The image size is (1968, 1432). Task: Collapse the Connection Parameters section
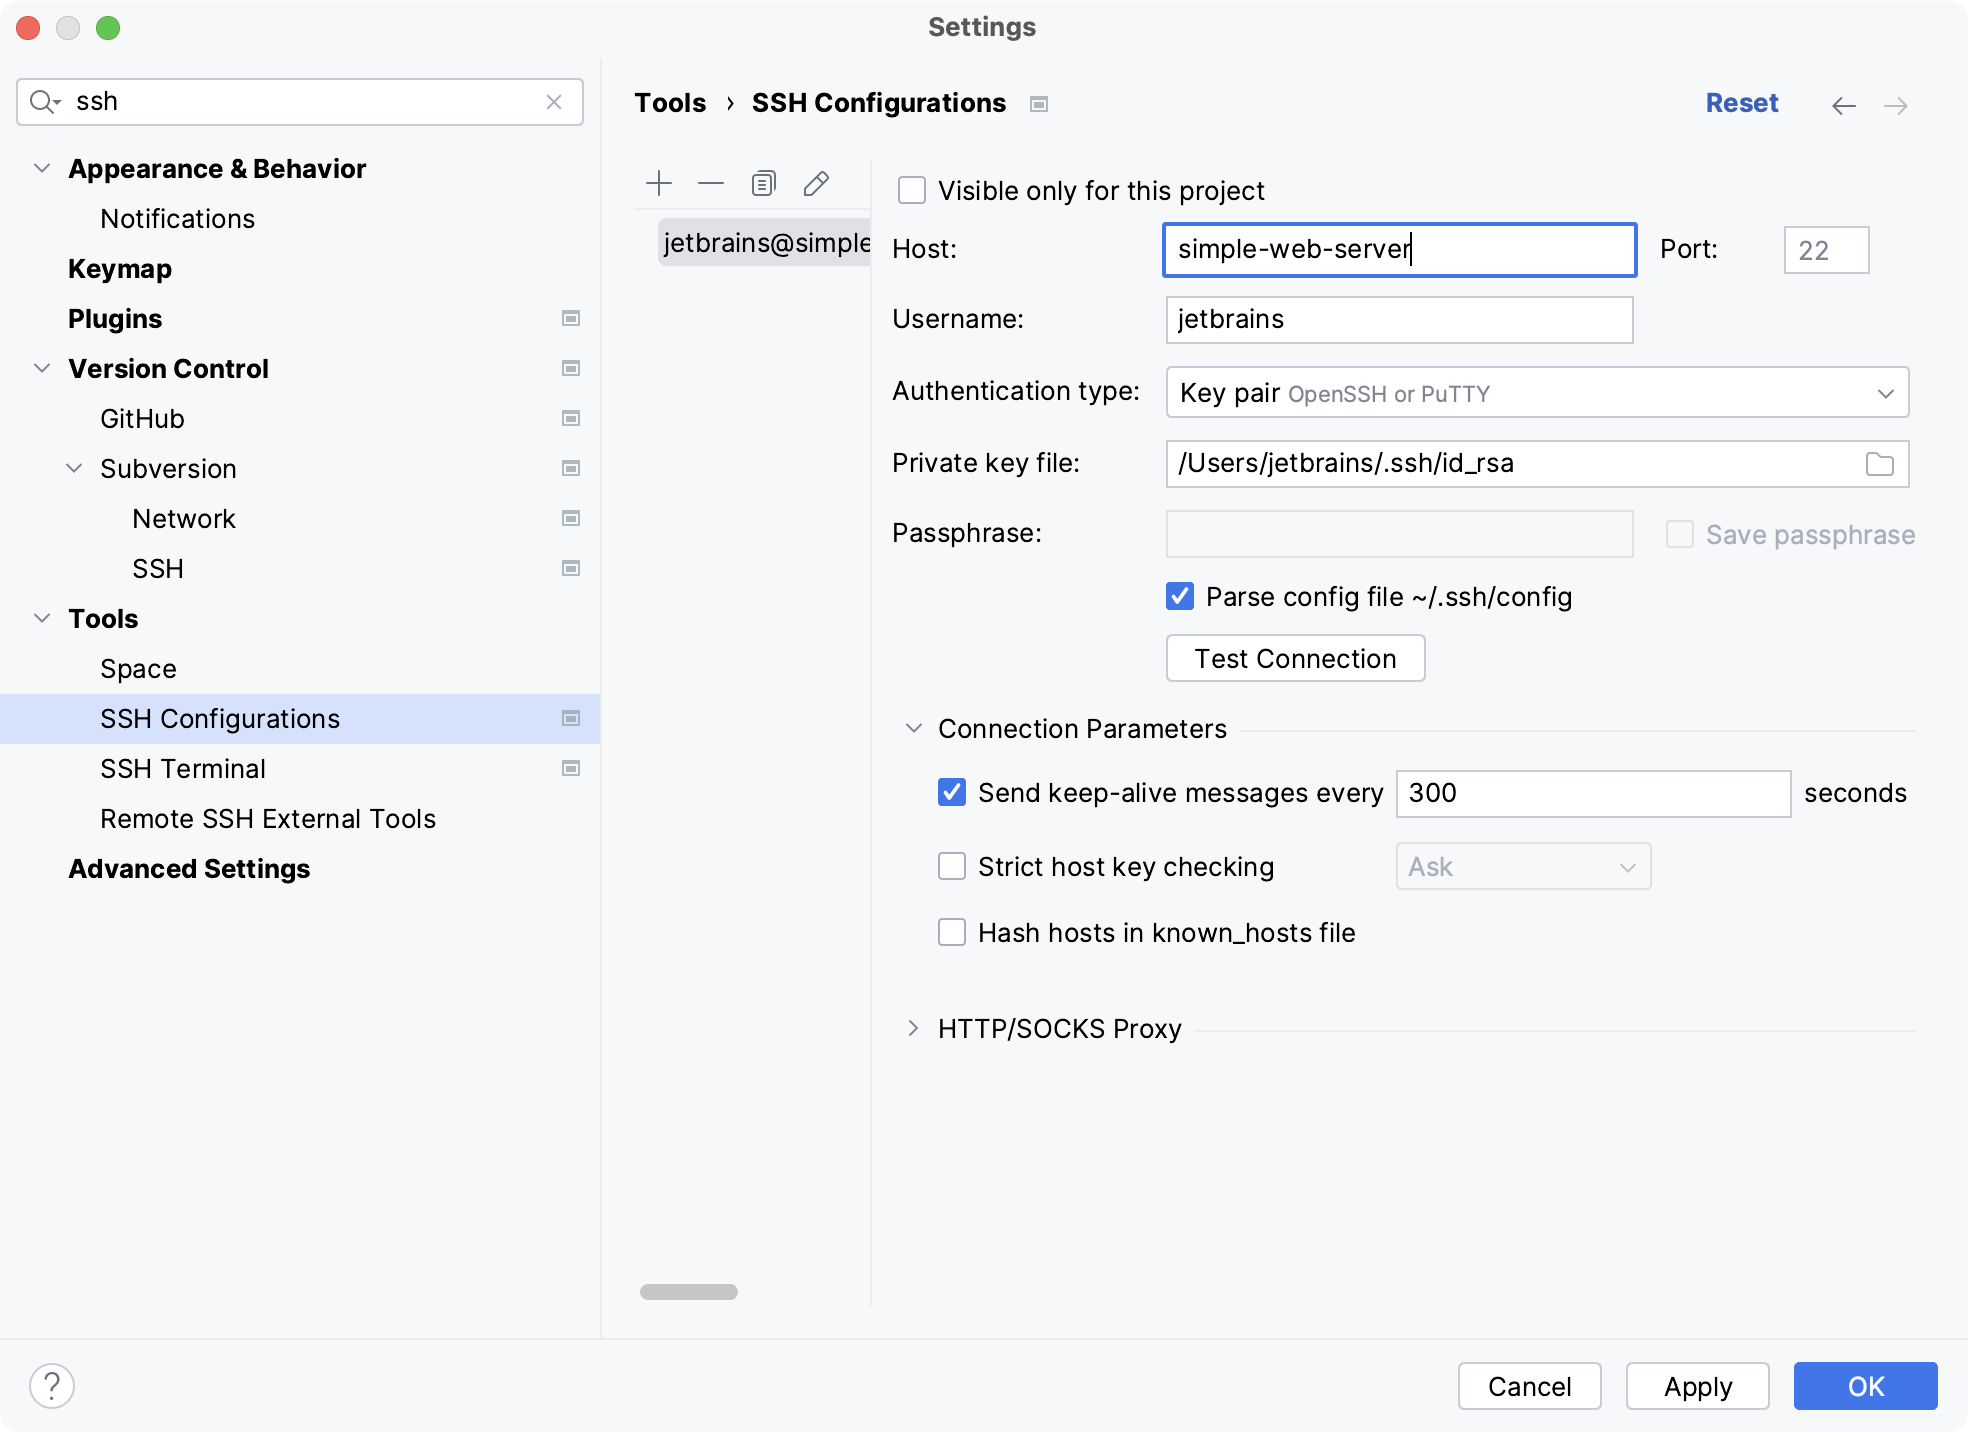coord(913,729)
